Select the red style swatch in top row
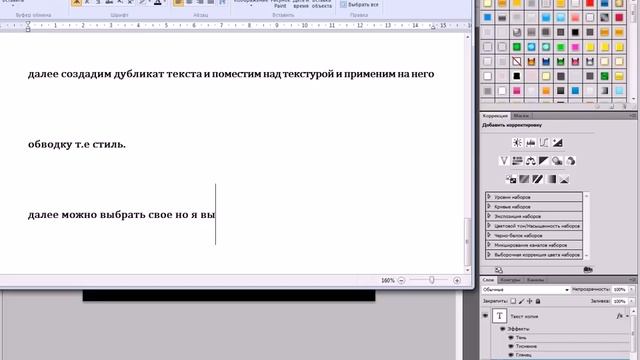 [590, 3]
